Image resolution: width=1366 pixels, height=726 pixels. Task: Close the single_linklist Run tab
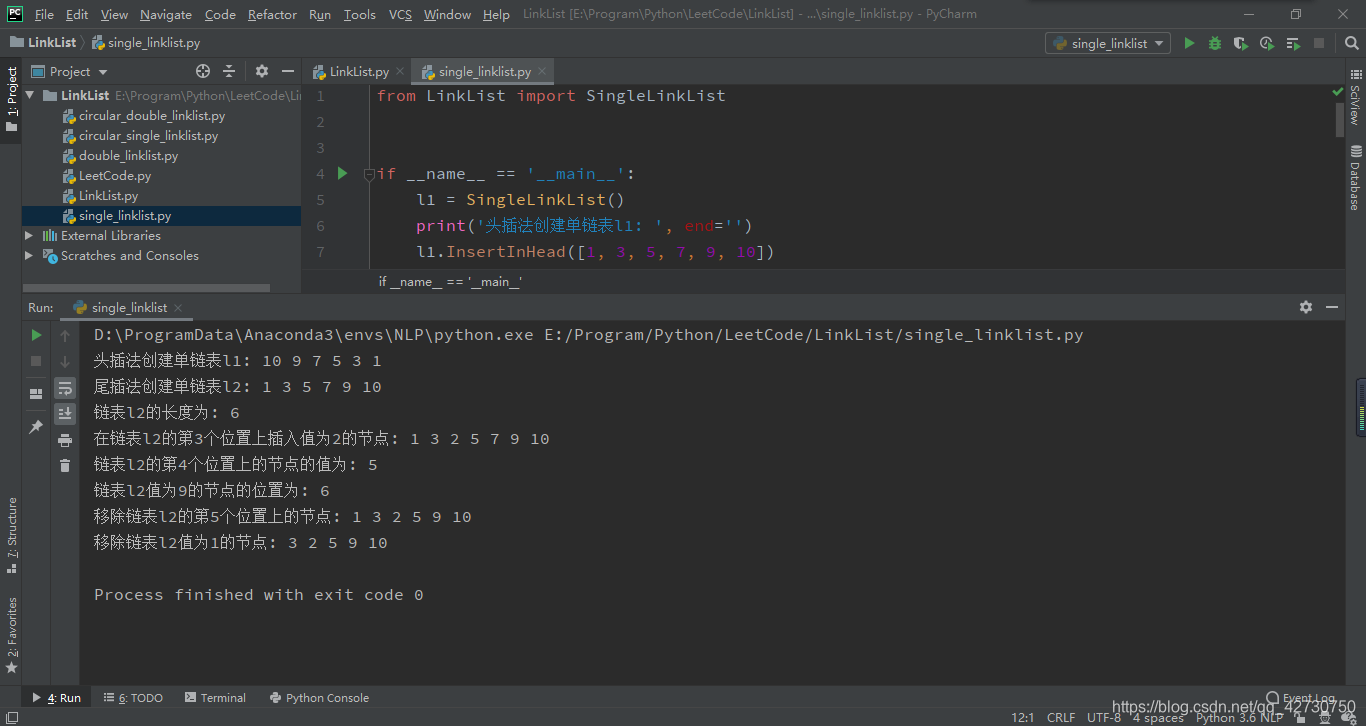(178, 307)
